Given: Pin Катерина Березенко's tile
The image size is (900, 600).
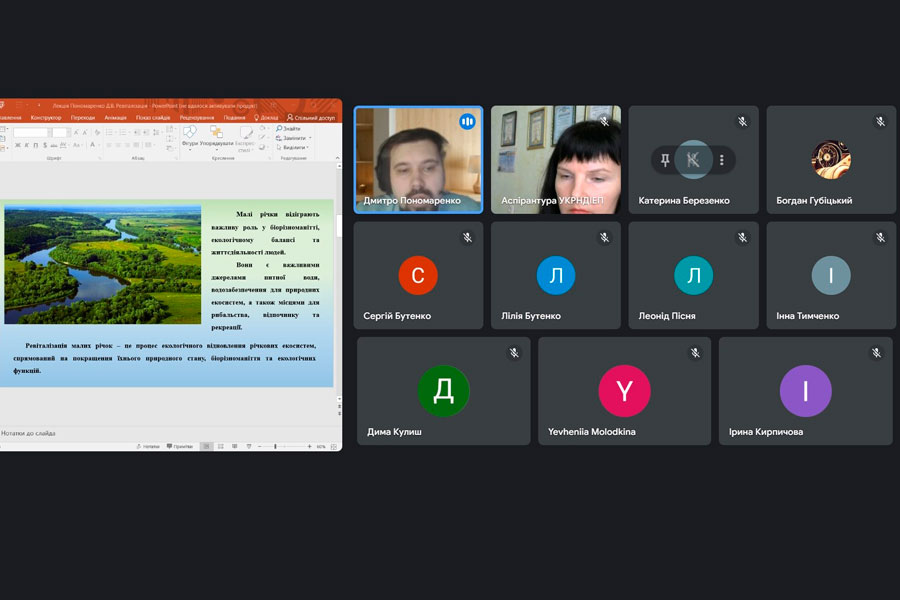Looking at the screenshot, I should click(665, 160).
